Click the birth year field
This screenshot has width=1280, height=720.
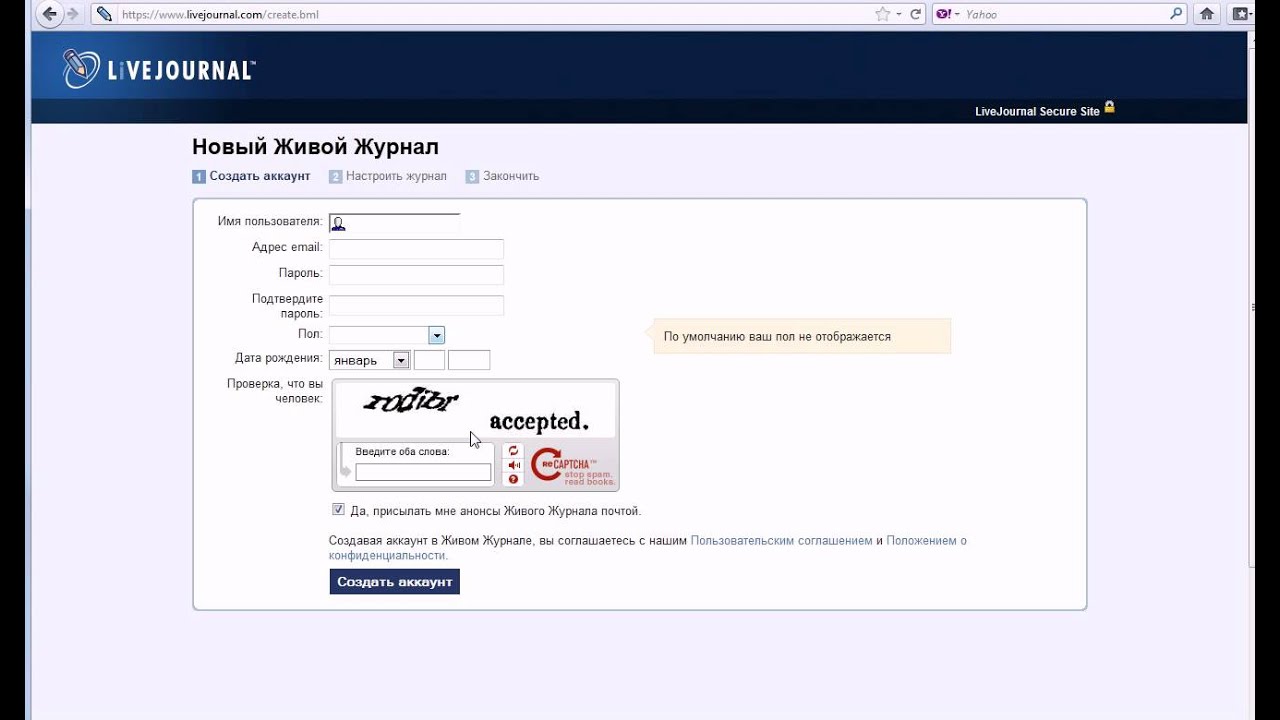pyautogui.click(x=469, y=360)
